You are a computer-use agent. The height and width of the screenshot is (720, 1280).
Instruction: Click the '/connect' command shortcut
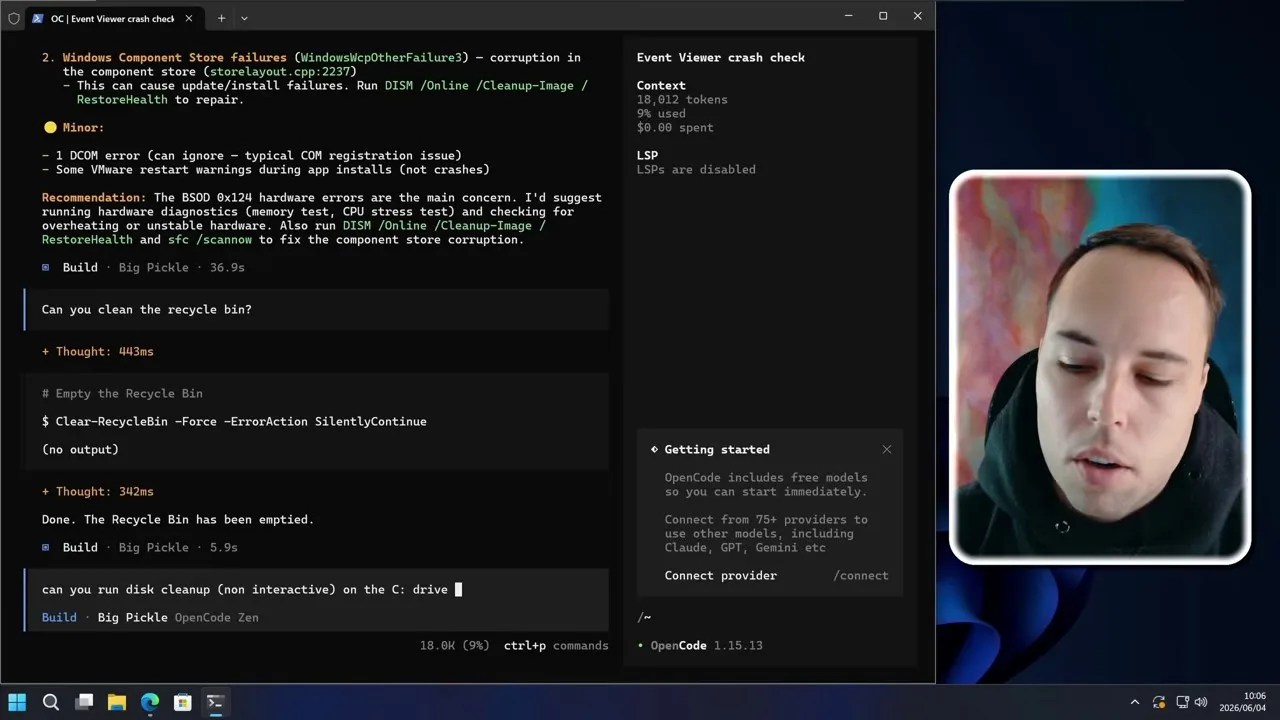[861, 576]
